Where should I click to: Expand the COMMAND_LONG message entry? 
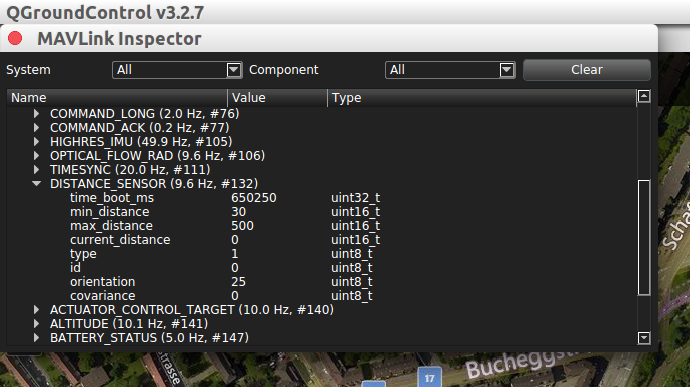(x=37, y=114)
